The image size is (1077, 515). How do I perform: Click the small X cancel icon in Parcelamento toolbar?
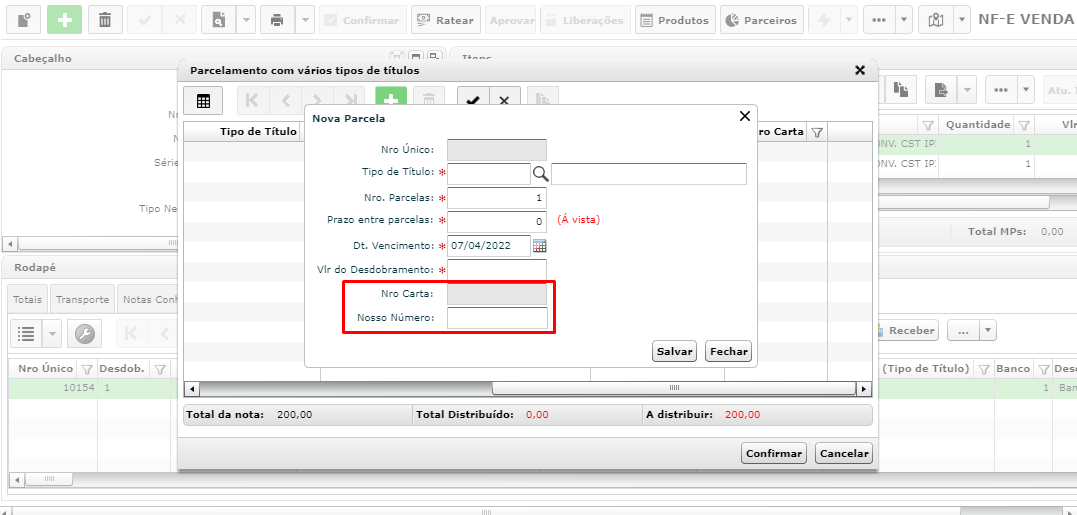(504, 101)
